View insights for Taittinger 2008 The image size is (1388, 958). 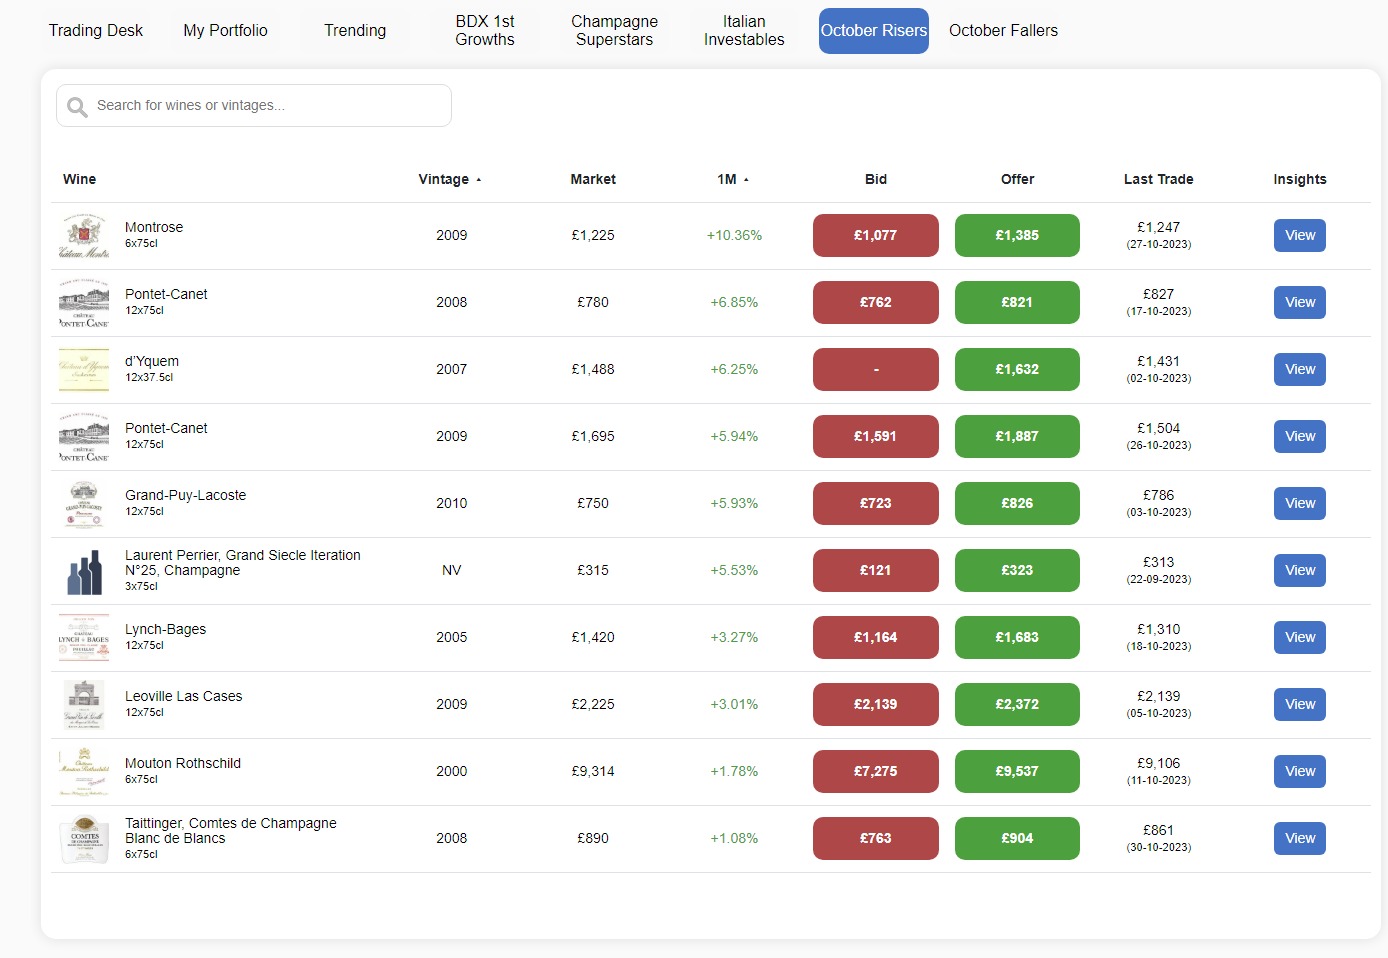pos(1300,838)
